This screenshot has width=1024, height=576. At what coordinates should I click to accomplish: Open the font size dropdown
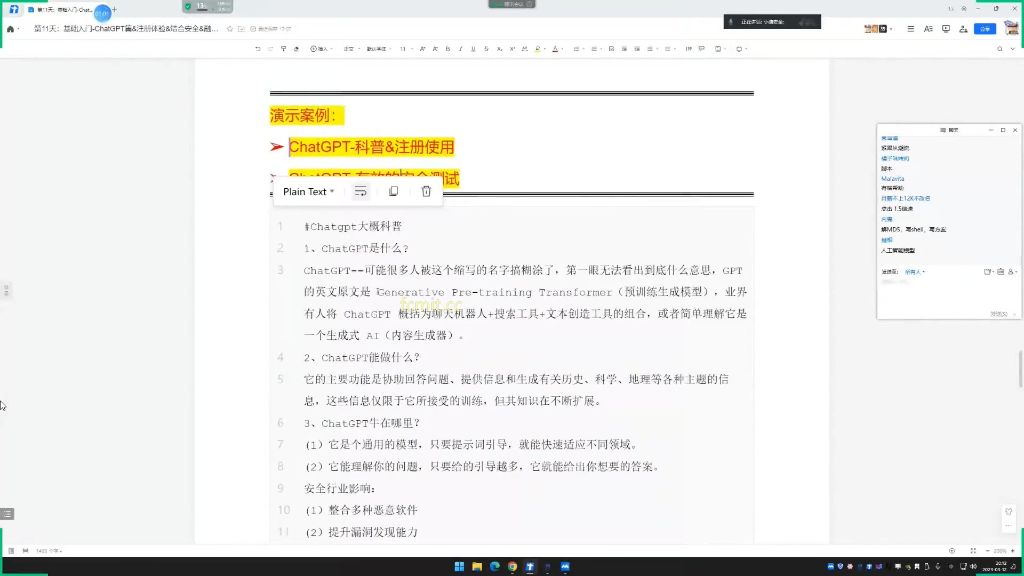[406, 49]
